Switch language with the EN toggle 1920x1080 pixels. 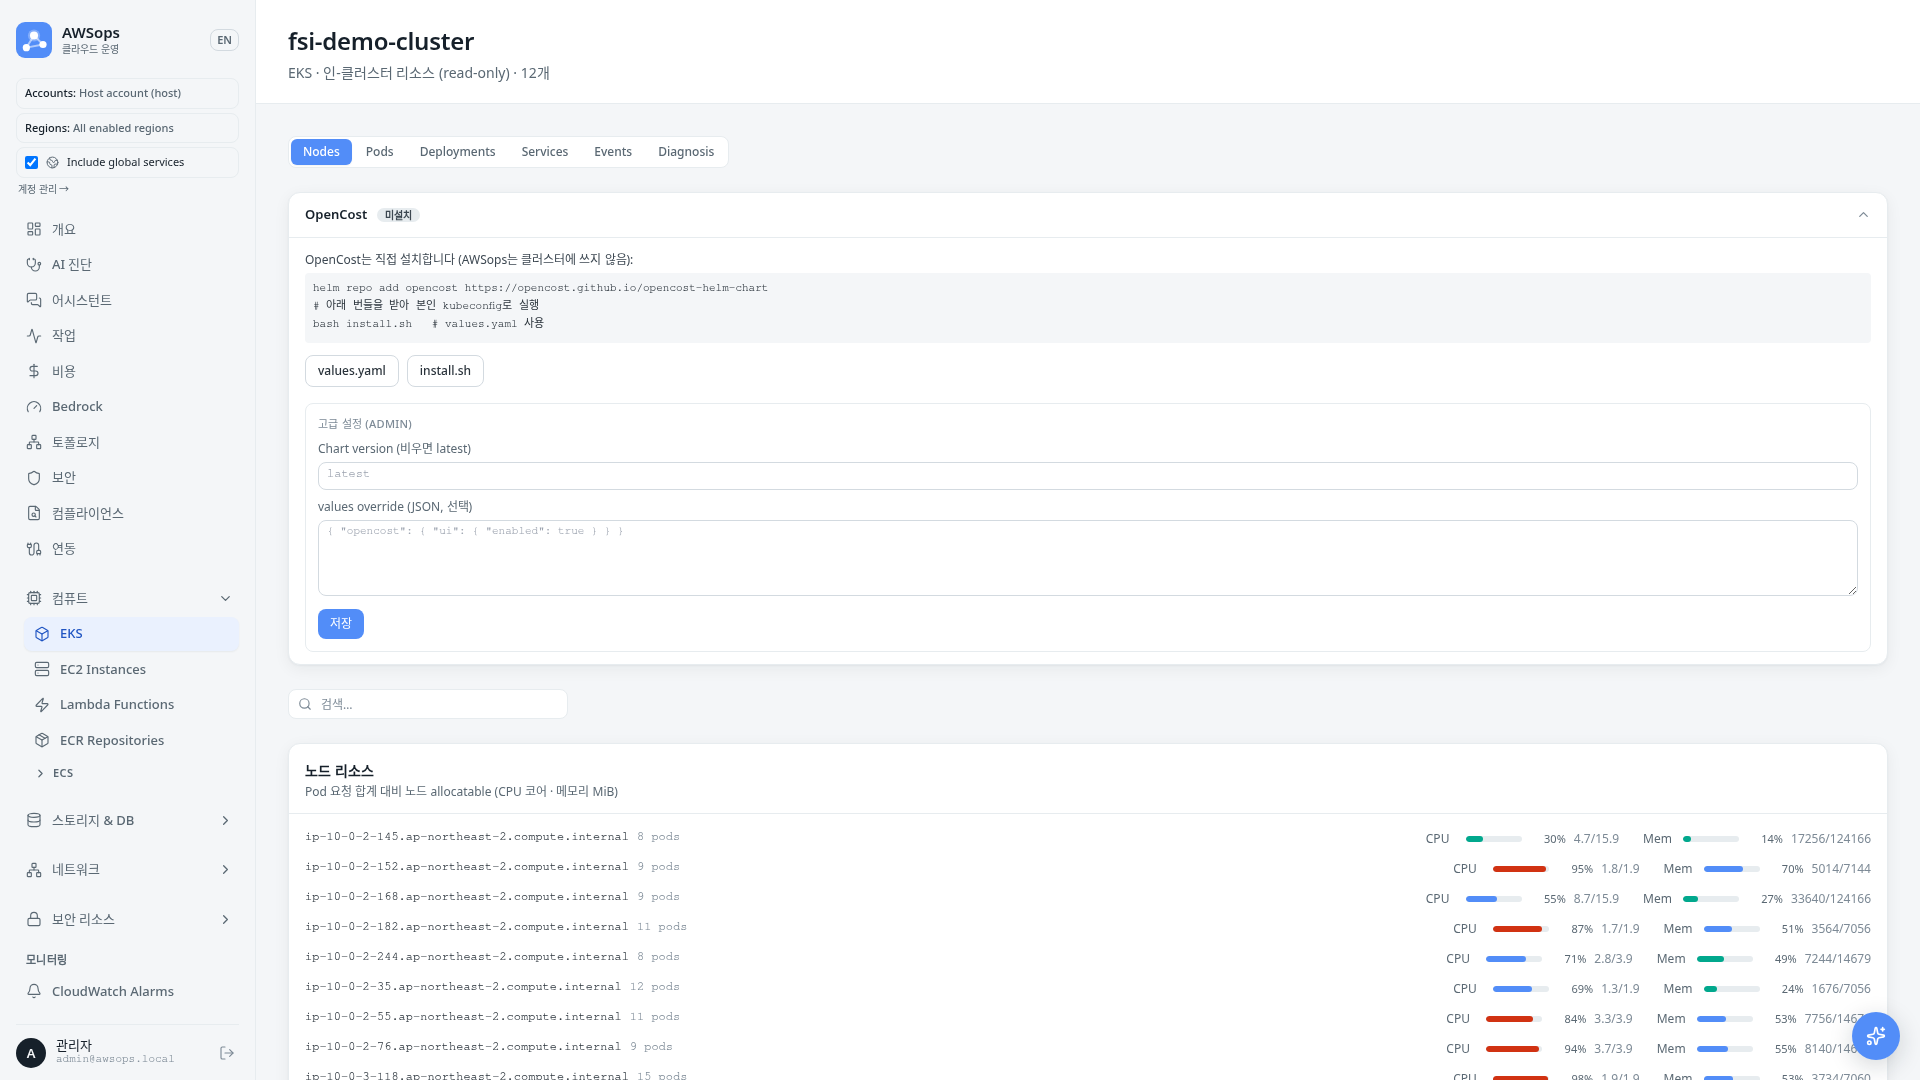(224, 40)
